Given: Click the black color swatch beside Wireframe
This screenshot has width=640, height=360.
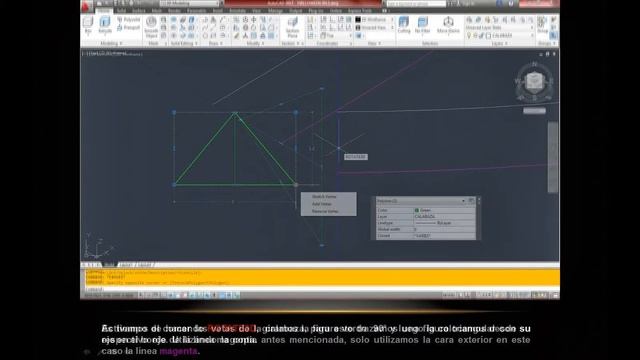Looking at the screenshot, I should 358,20.
